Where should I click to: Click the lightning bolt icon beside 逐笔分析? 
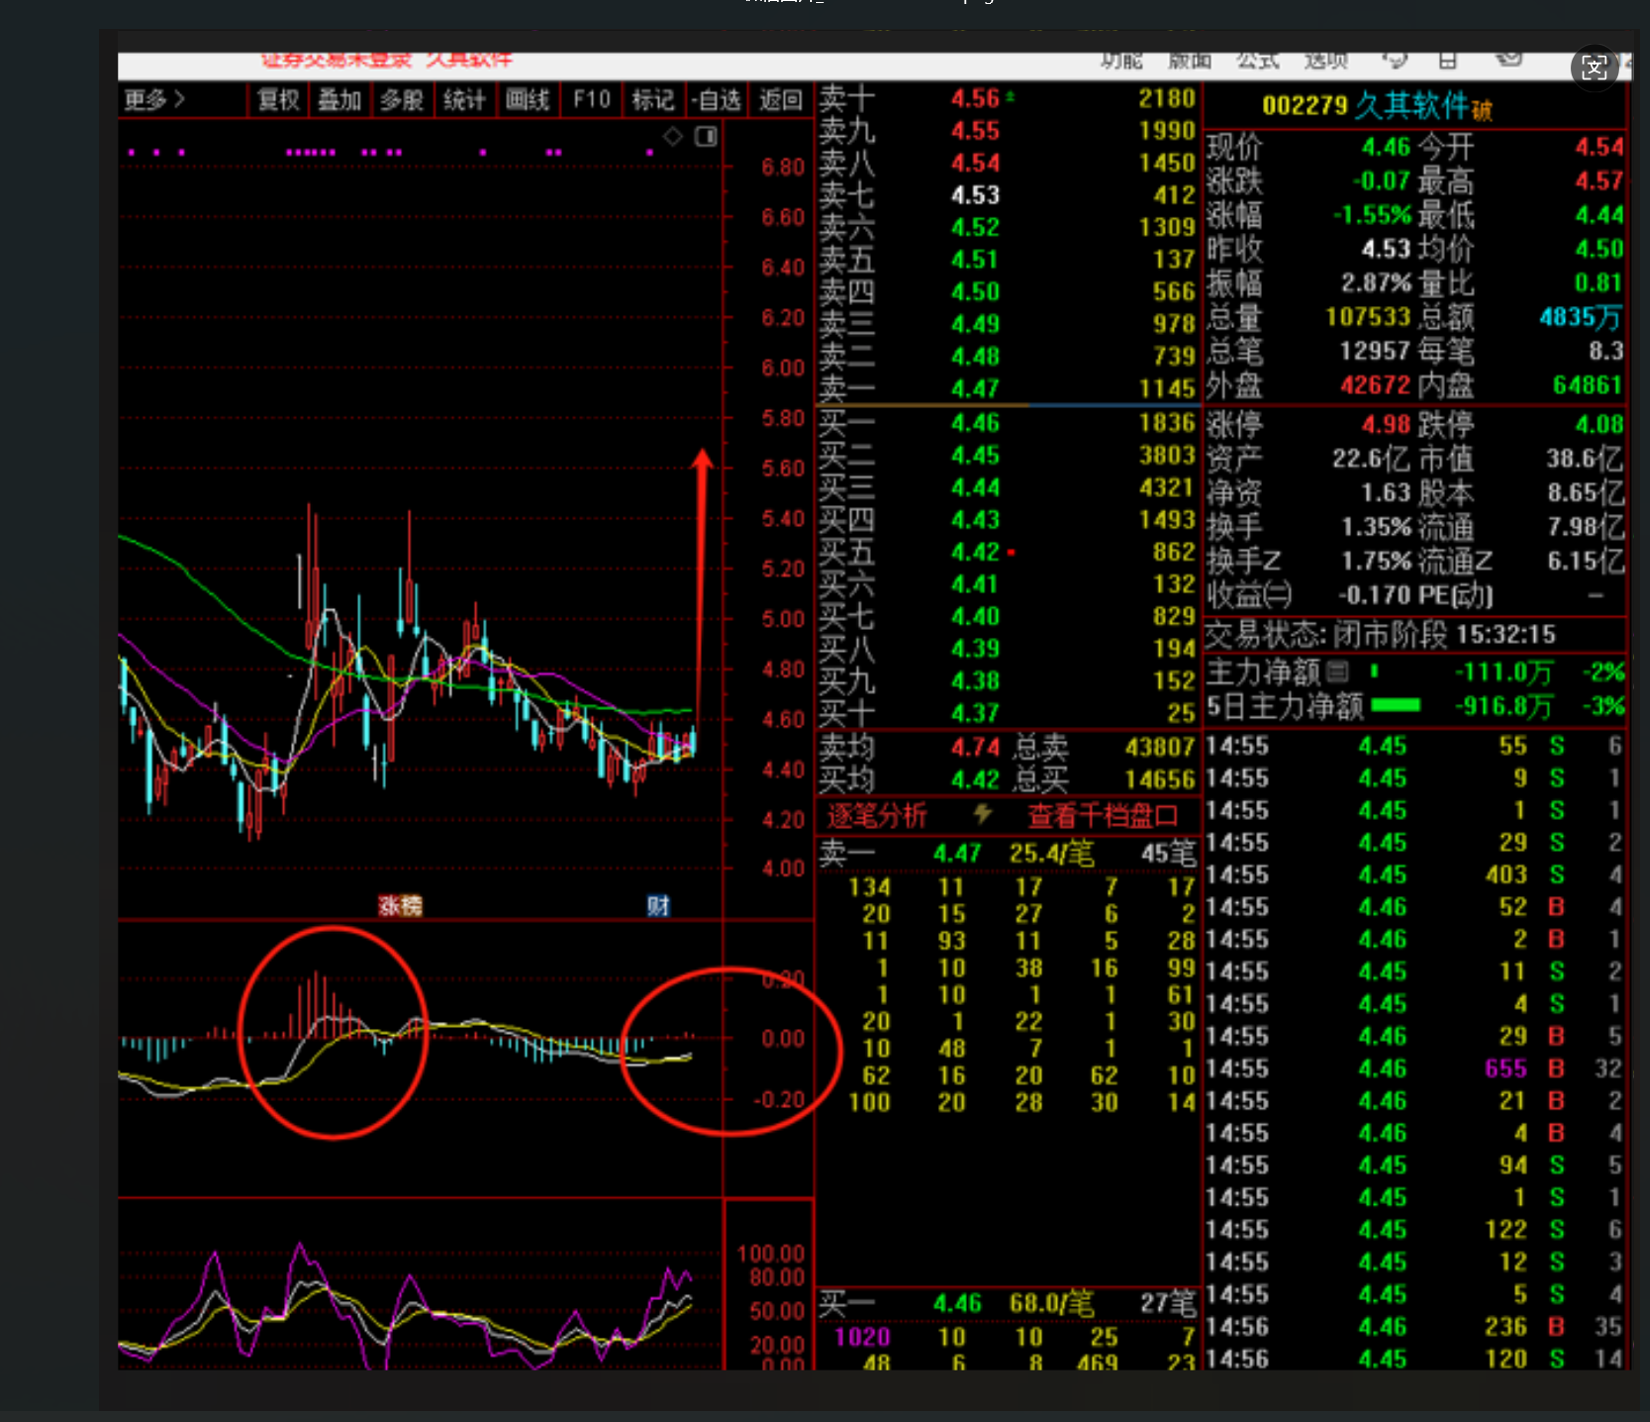point(982,814)
